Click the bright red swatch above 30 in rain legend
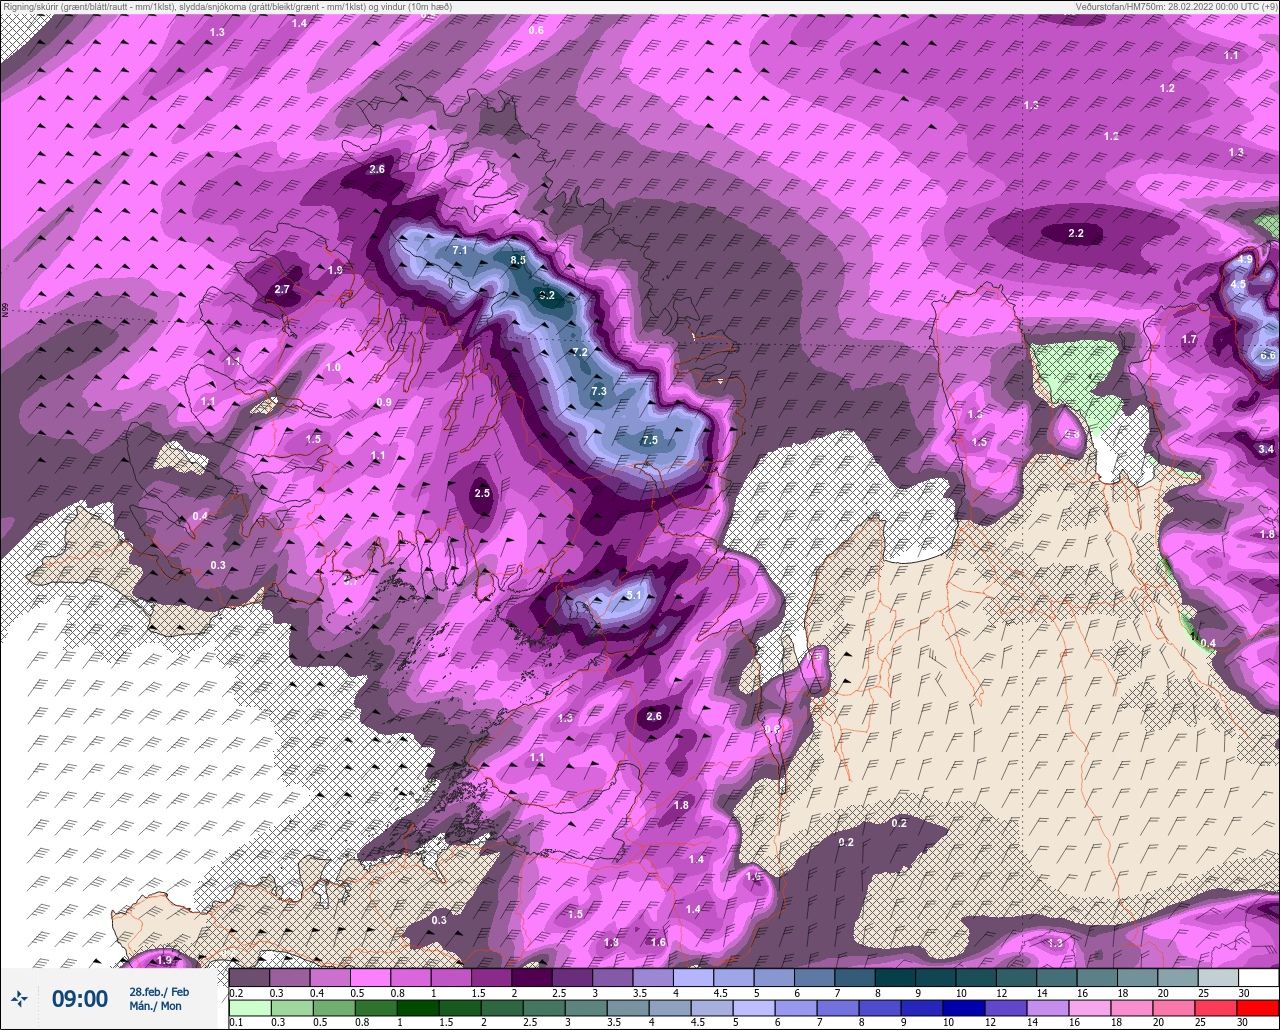The image size is (1280, 1030). click(1258, 1007)
